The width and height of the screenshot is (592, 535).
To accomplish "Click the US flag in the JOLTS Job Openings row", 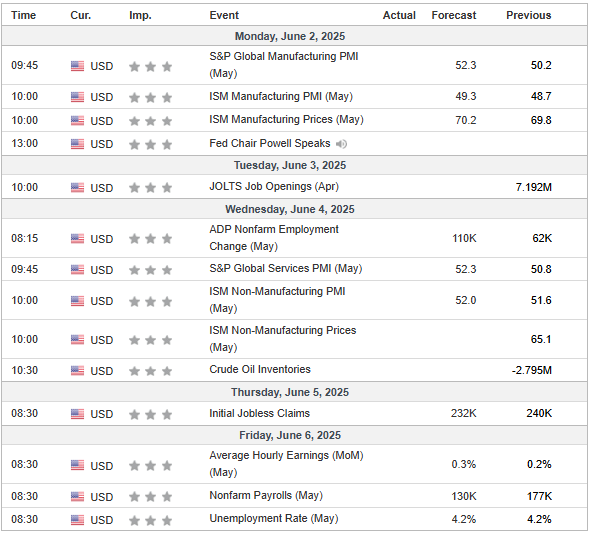I will (x=77, y=188).
